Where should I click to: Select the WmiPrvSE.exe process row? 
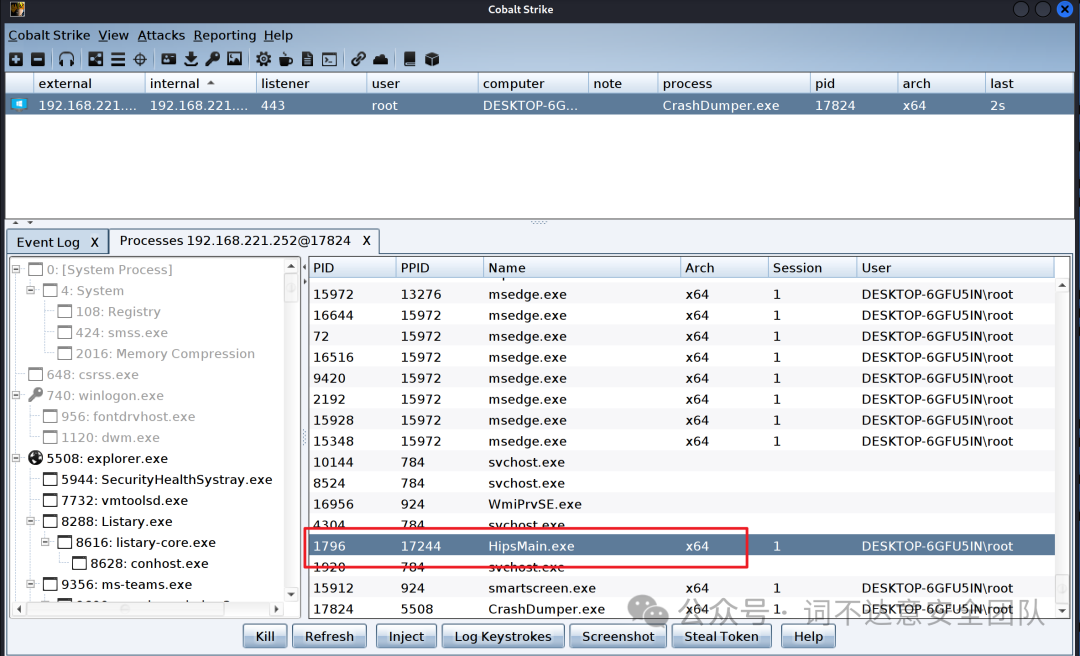pyautogui.click(x=682, y=504)
